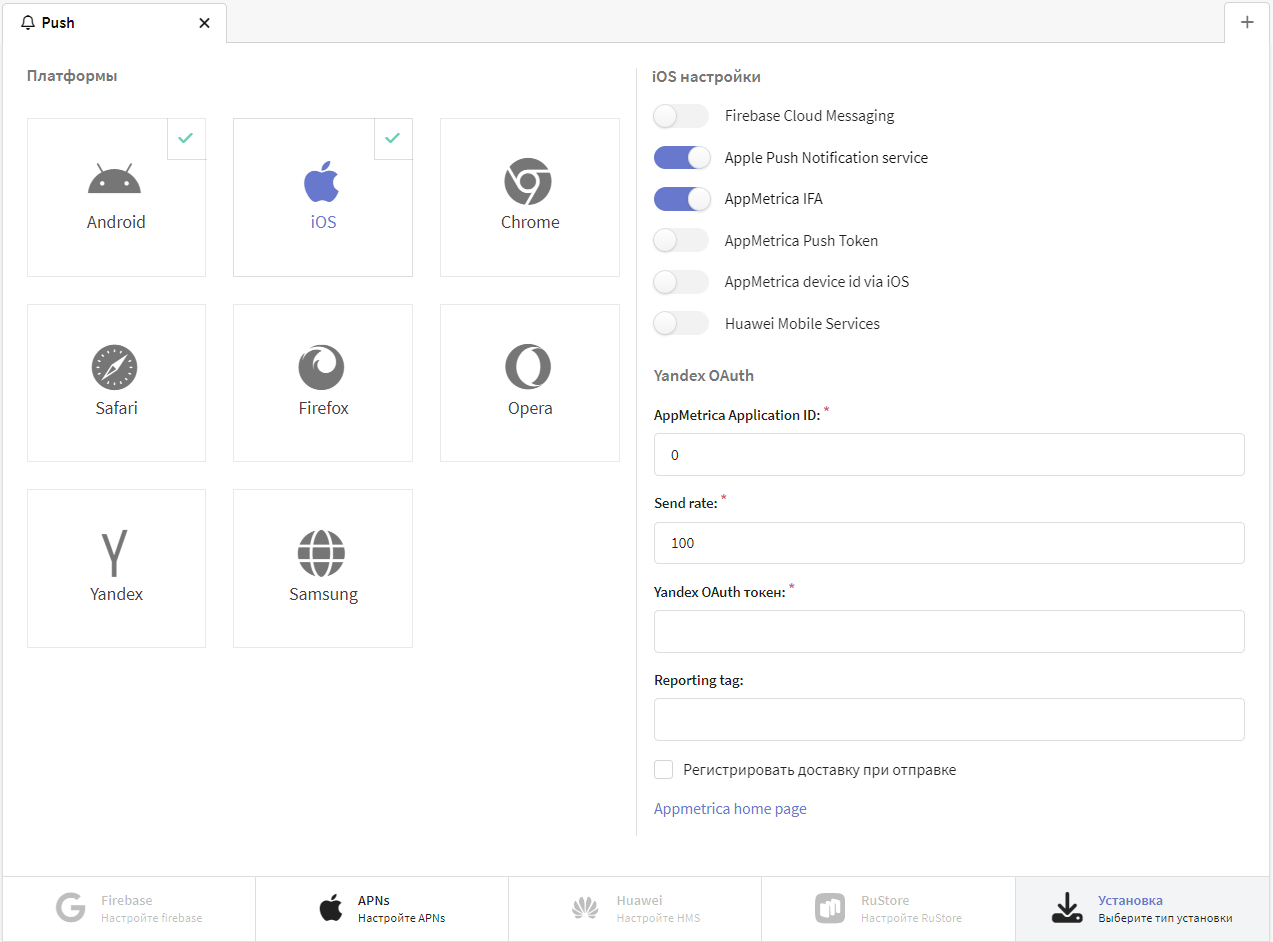Select the Opera platform icon
This screenshot has height=942, width=1273.
[528, 367]
